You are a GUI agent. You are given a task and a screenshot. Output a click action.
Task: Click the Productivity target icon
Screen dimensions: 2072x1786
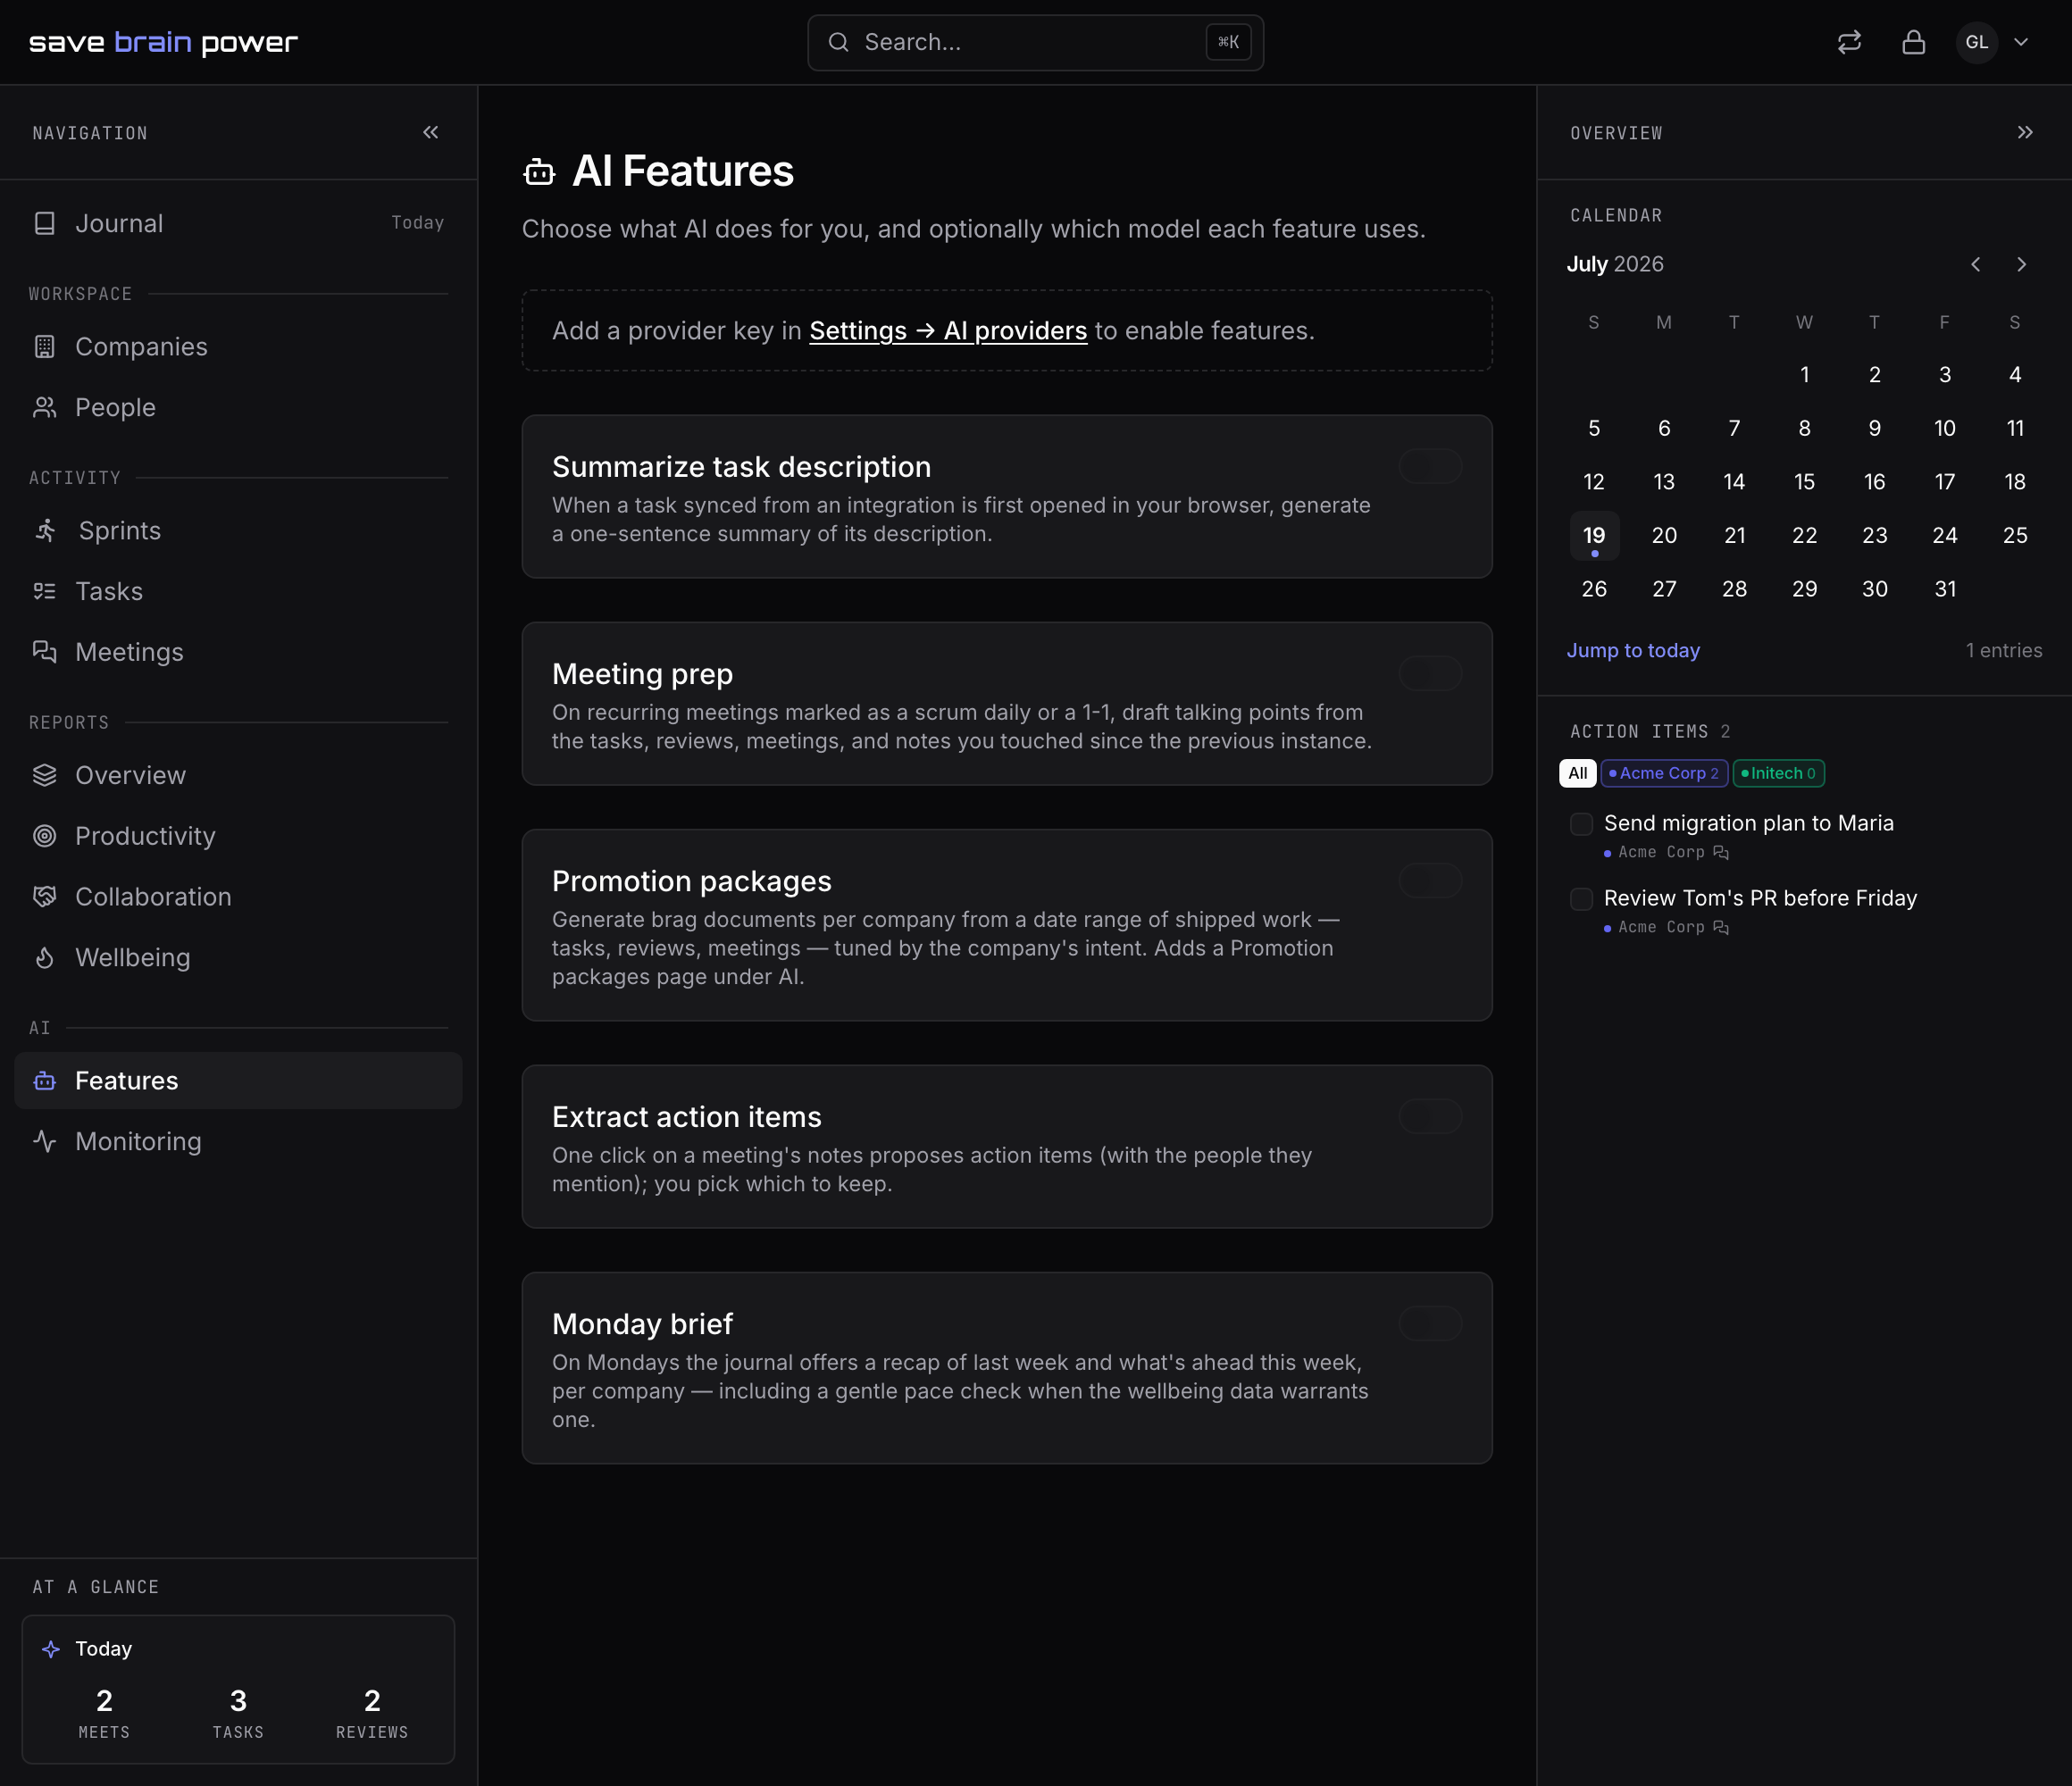coord(44,836)
